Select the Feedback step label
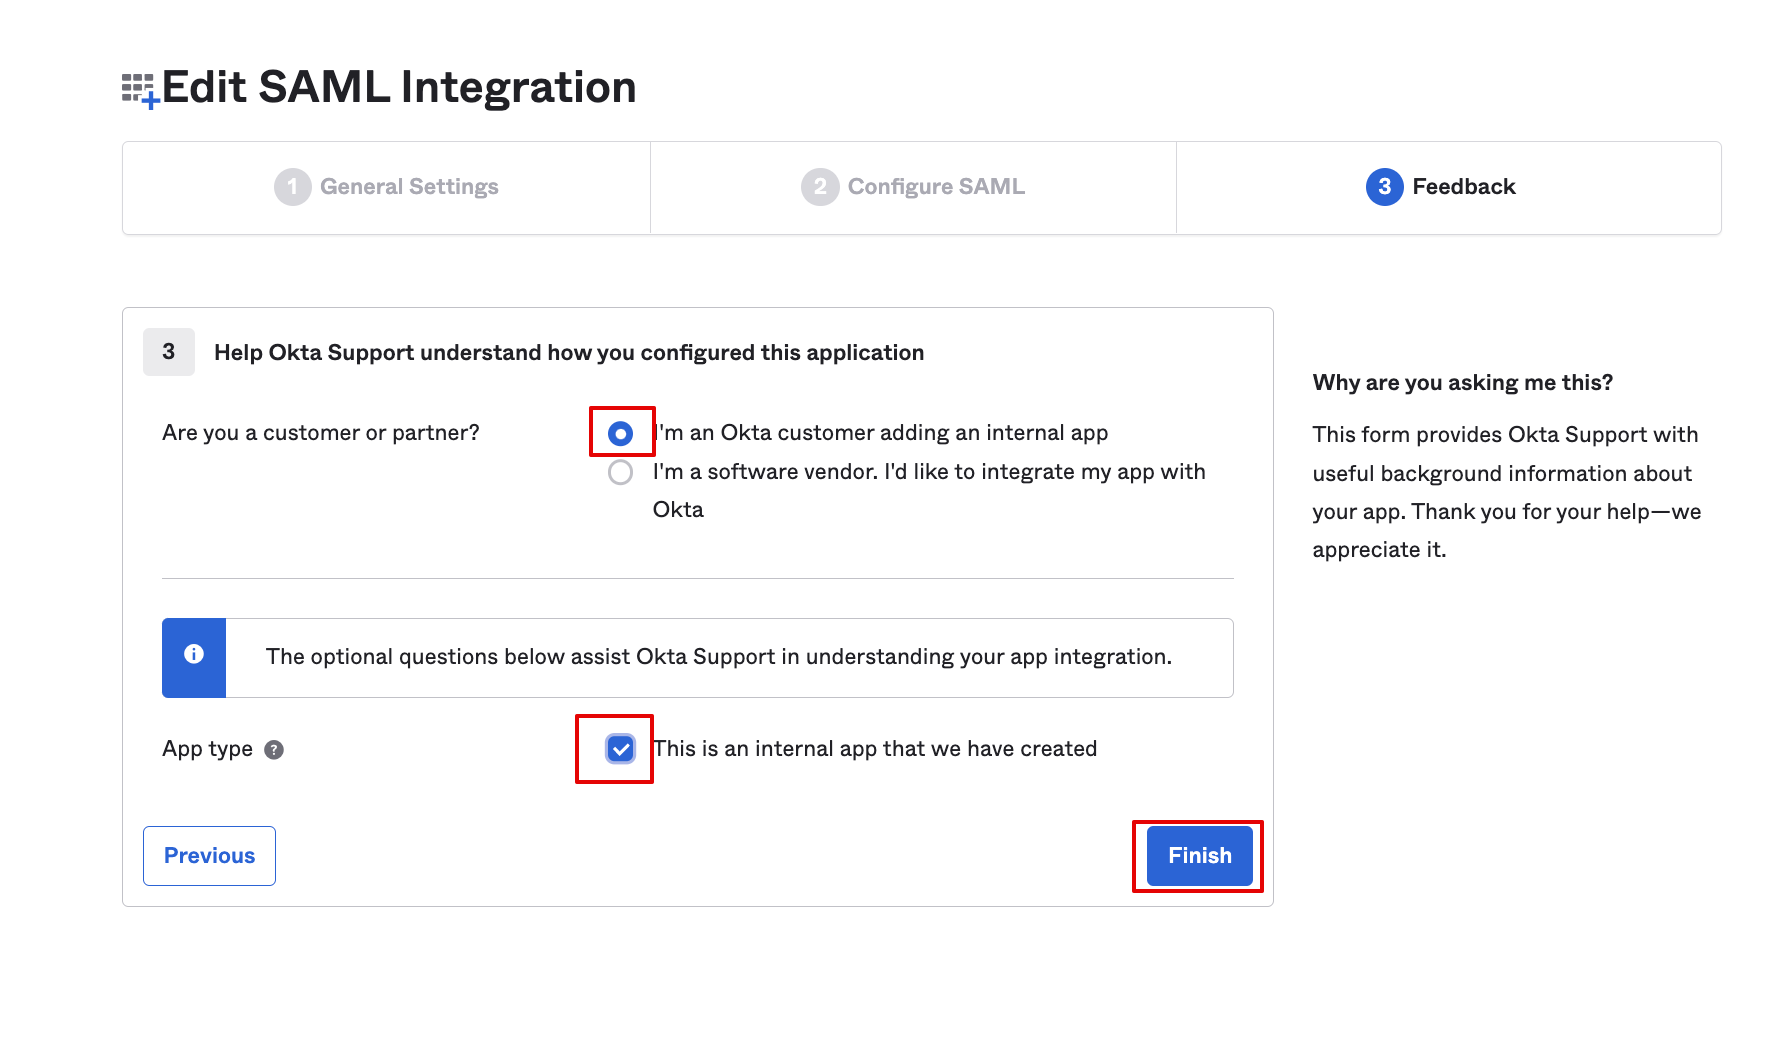The width and height of the screenshot is (1770, 1042). 1463,187
